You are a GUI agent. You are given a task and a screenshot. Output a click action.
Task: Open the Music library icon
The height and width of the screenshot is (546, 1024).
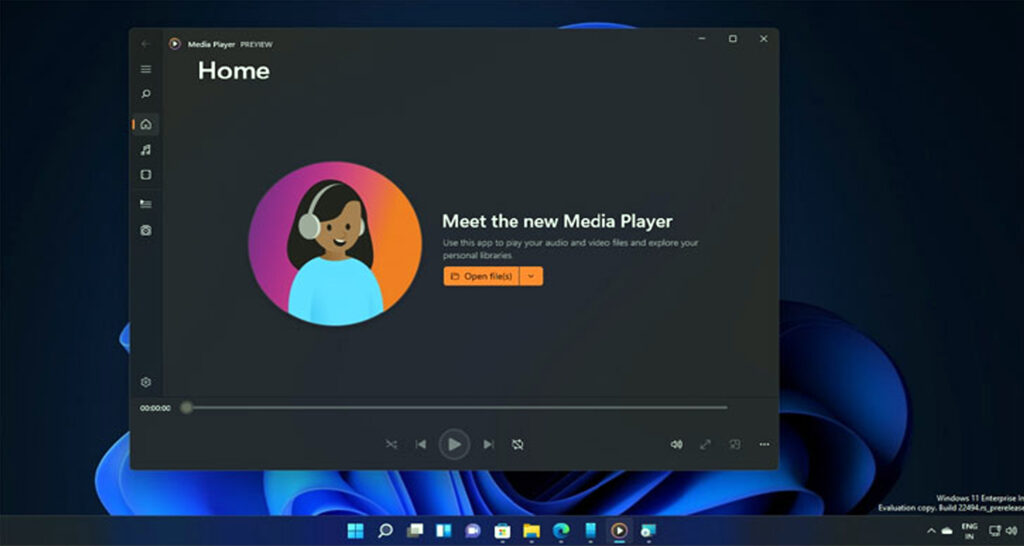pyautogui.click(x=146, y=150)
